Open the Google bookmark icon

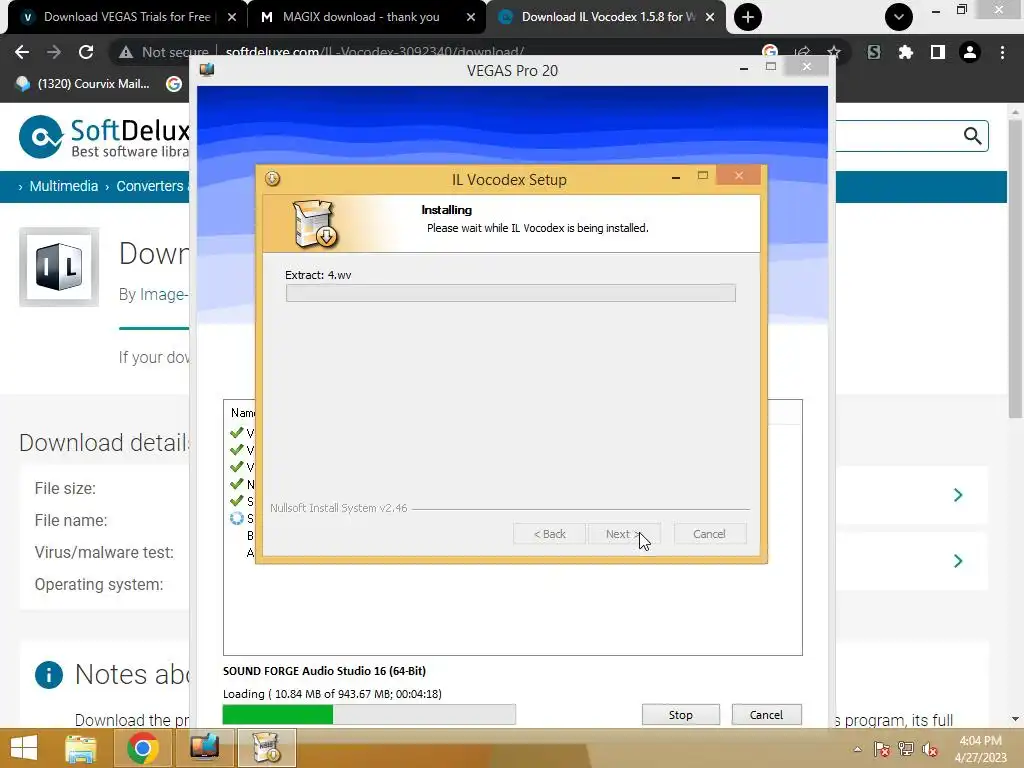[x=174, y=84]
